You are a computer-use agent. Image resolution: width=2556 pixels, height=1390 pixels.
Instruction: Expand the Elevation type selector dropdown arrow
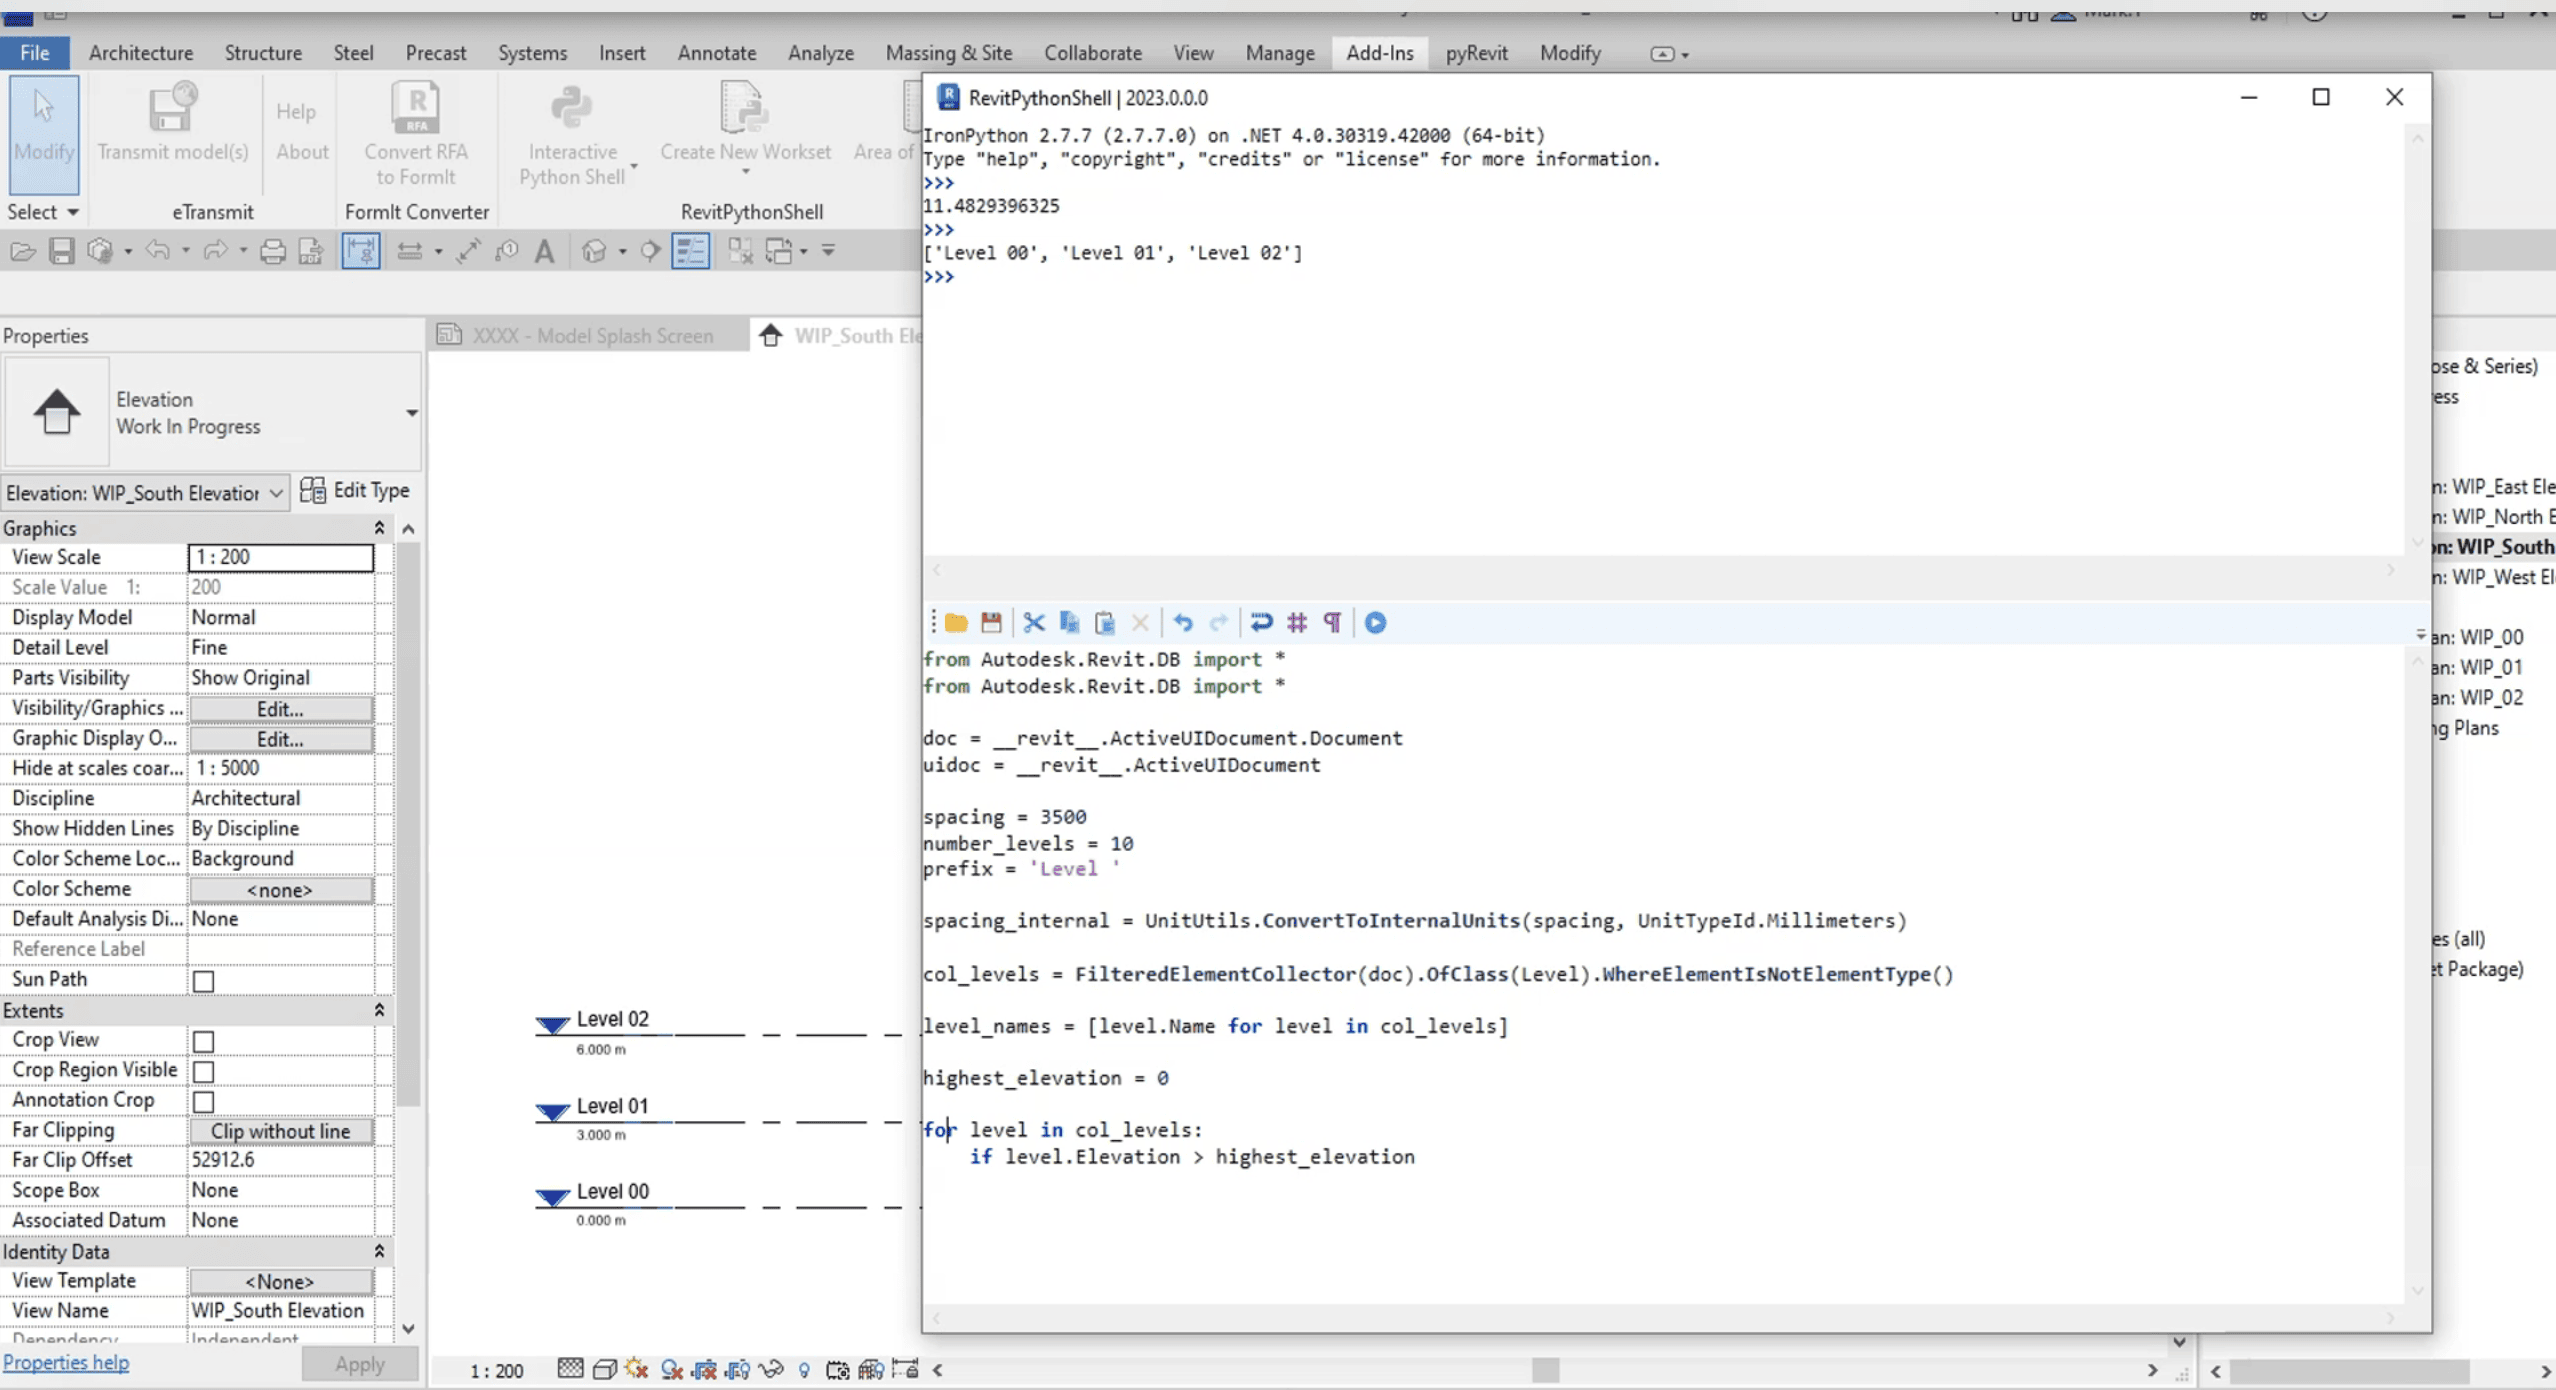point(411,412)
